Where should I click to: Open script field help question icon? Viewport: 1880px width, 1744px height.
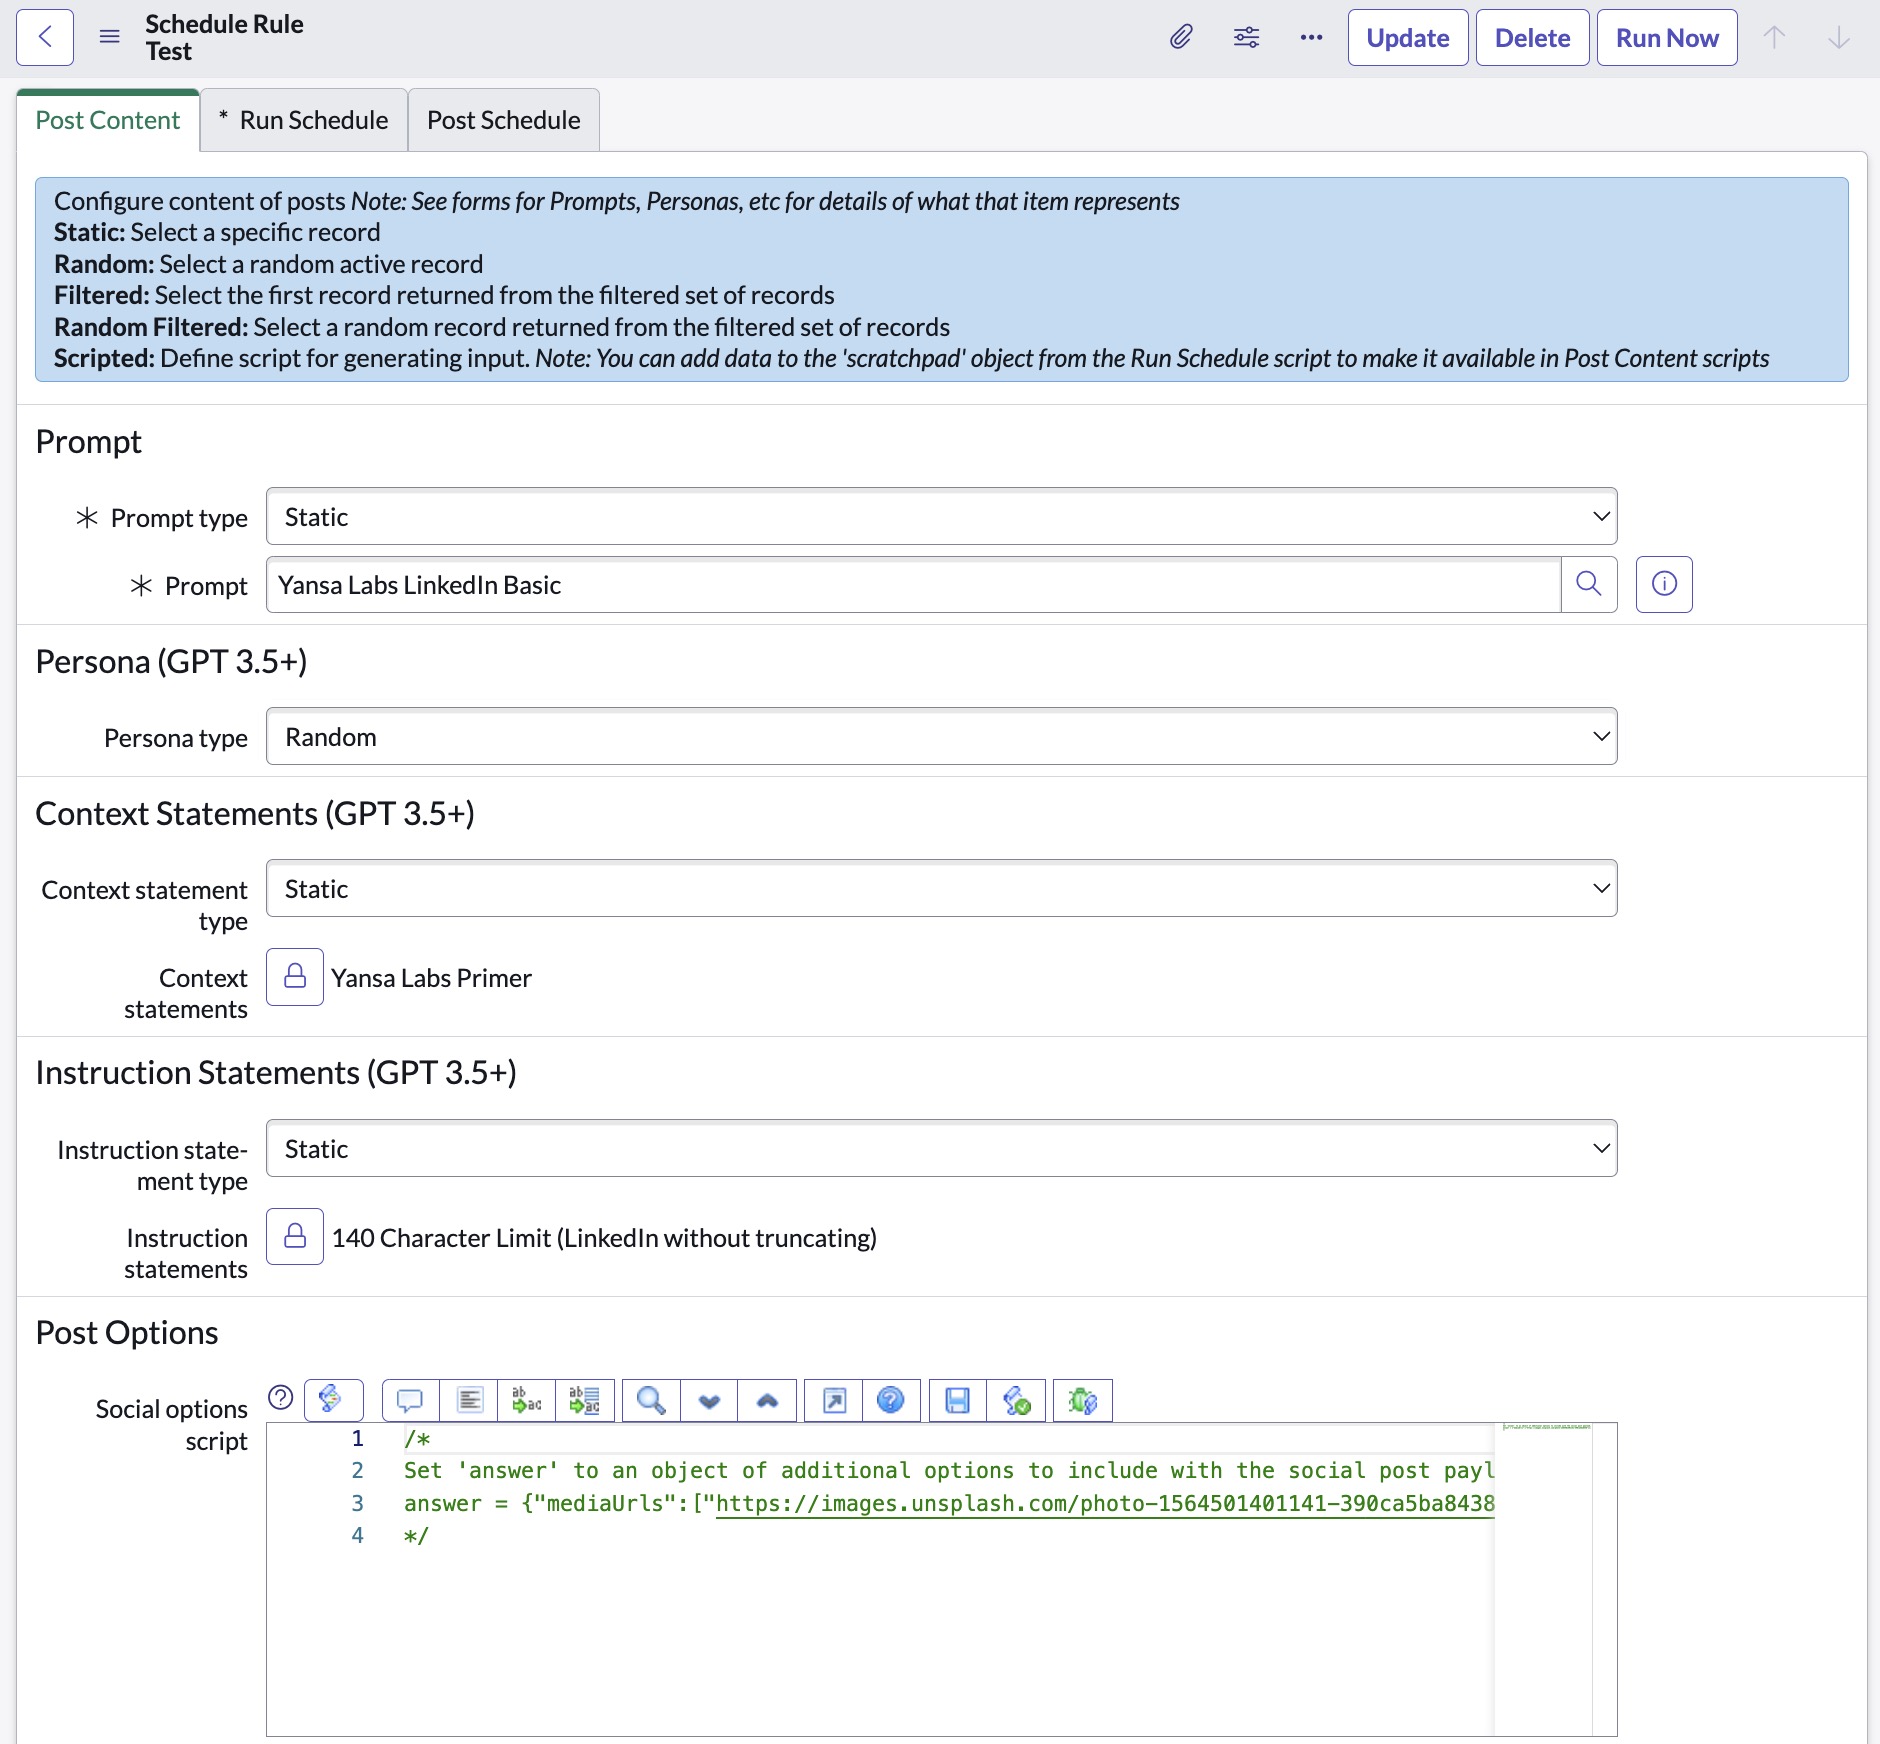[x=281, y=1397]
